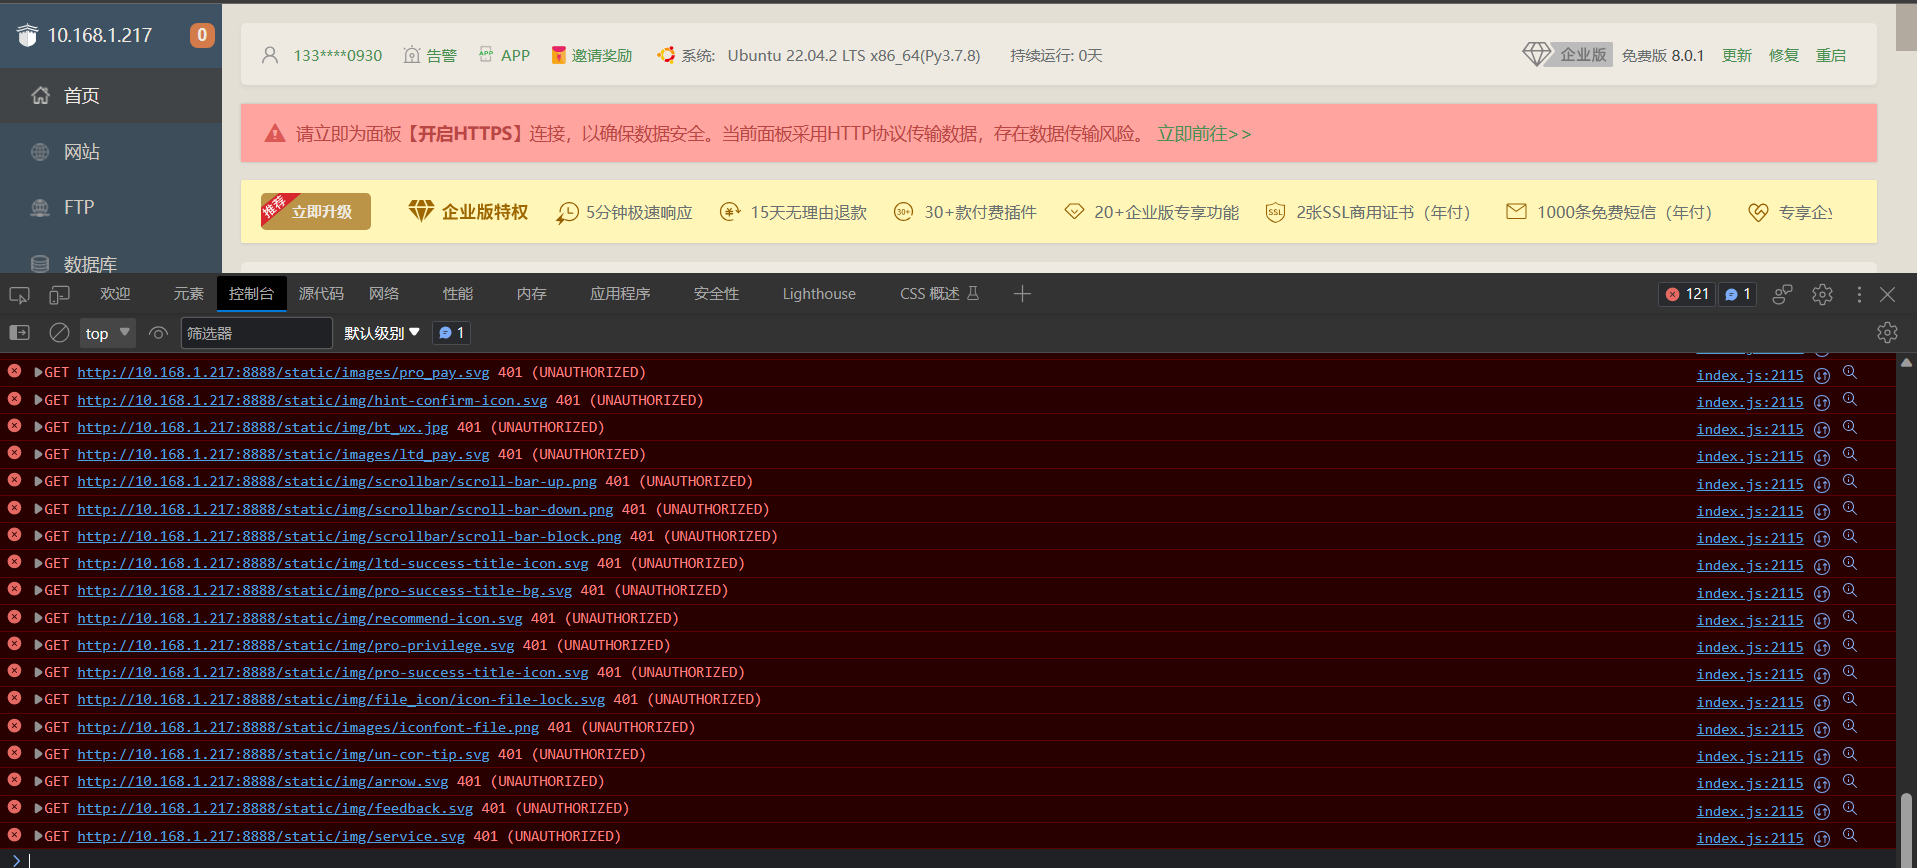Click the network request icon on service.svg row
The height and width of the screenshot is (868, 1917).
[x=1822, y=838]
